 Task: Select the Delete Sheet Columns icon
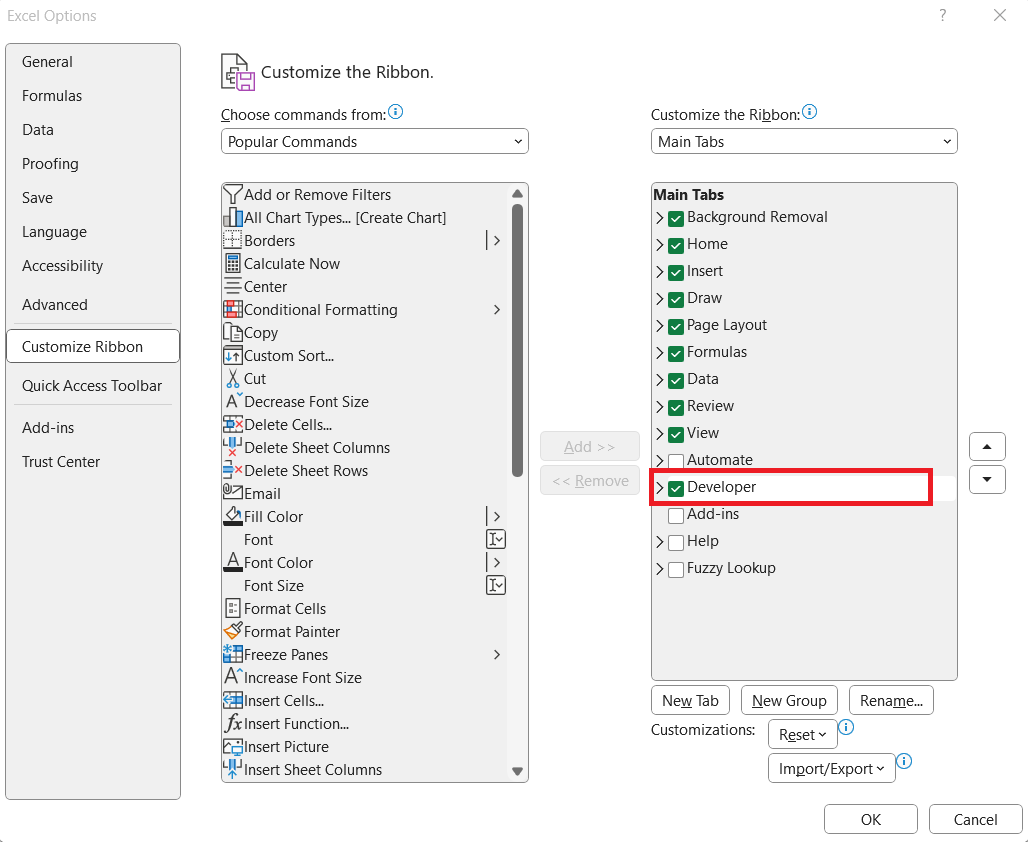232,447
